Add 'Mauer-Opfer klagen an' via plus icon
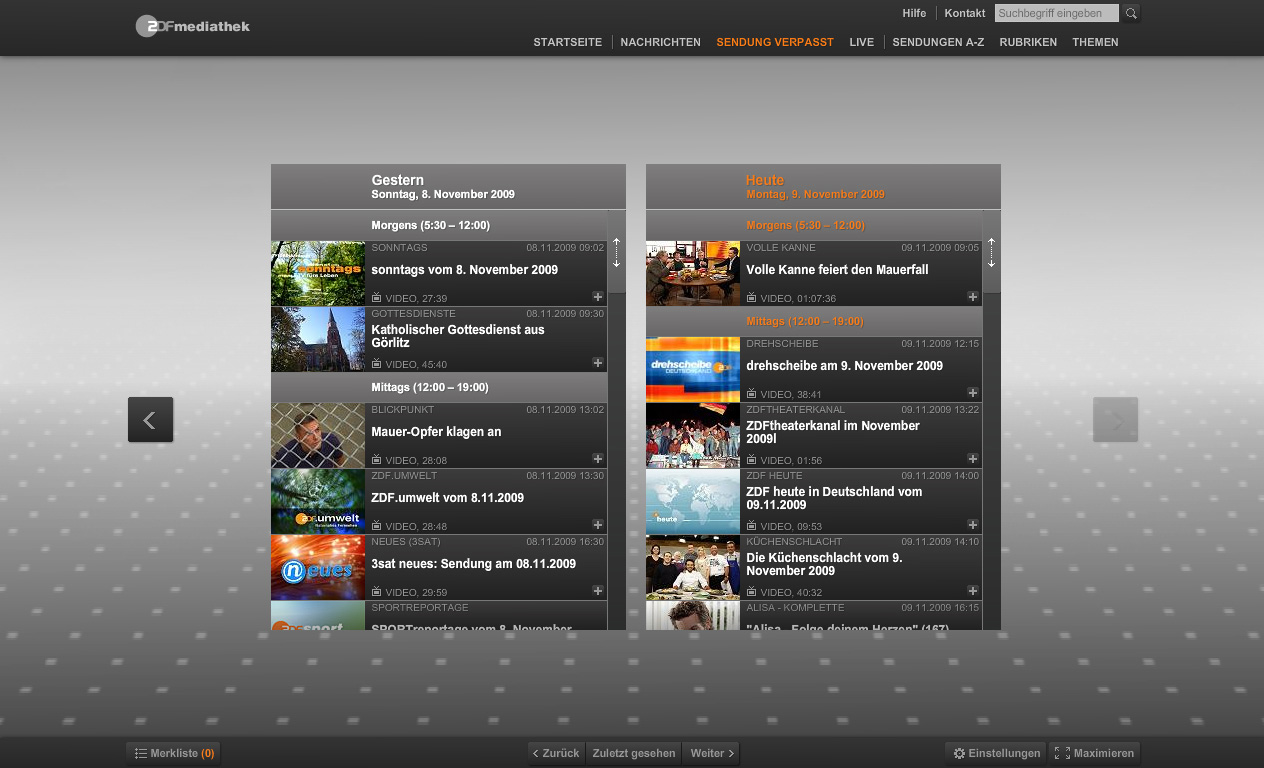Screen dimensions: 1264x768 click(598, 459)
